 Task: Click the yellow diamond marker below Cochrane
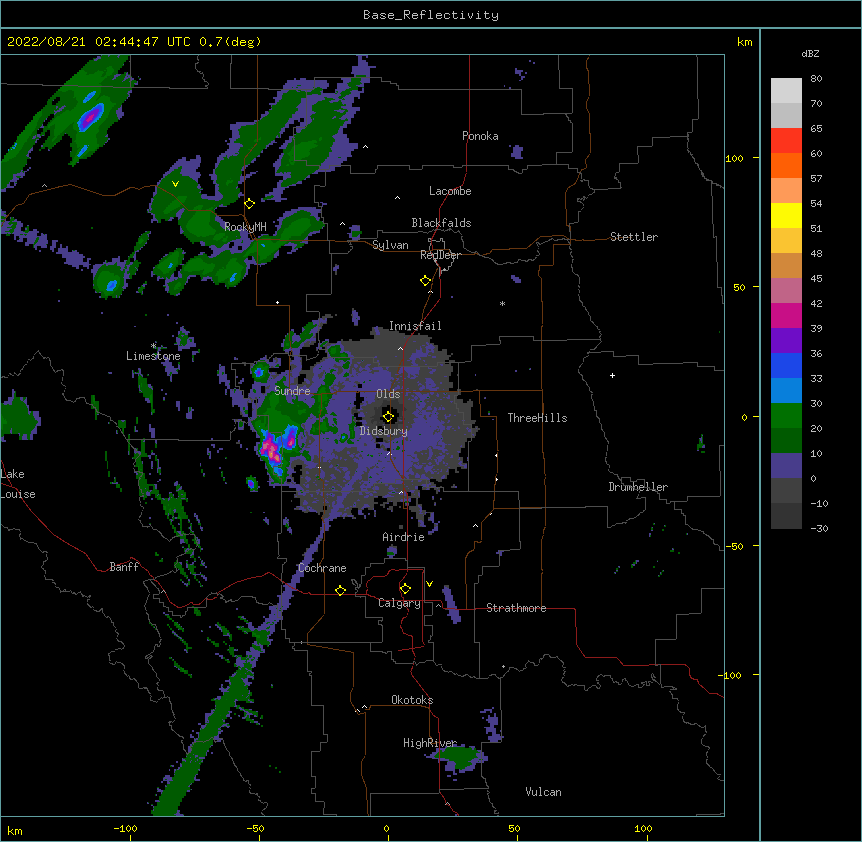[x=340, y=590]
